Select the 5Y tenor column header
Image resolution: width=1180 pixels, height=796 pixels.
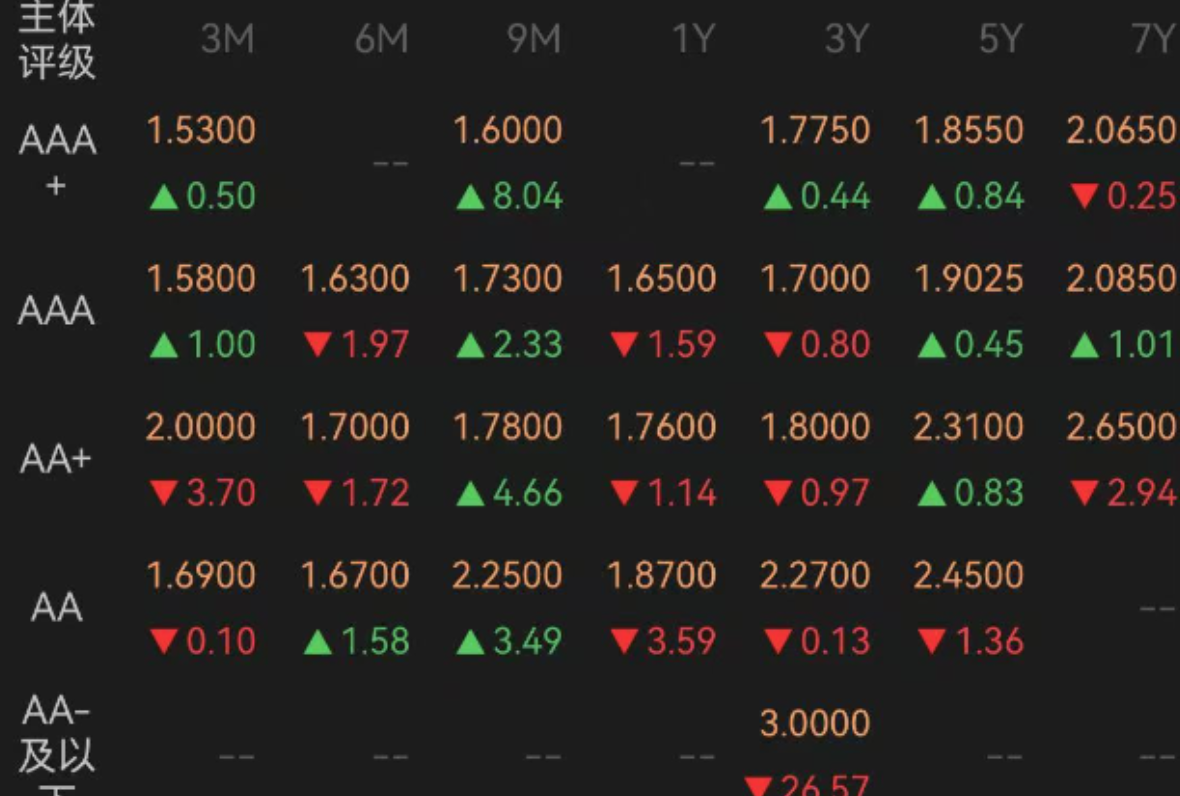pos(1001,38)
